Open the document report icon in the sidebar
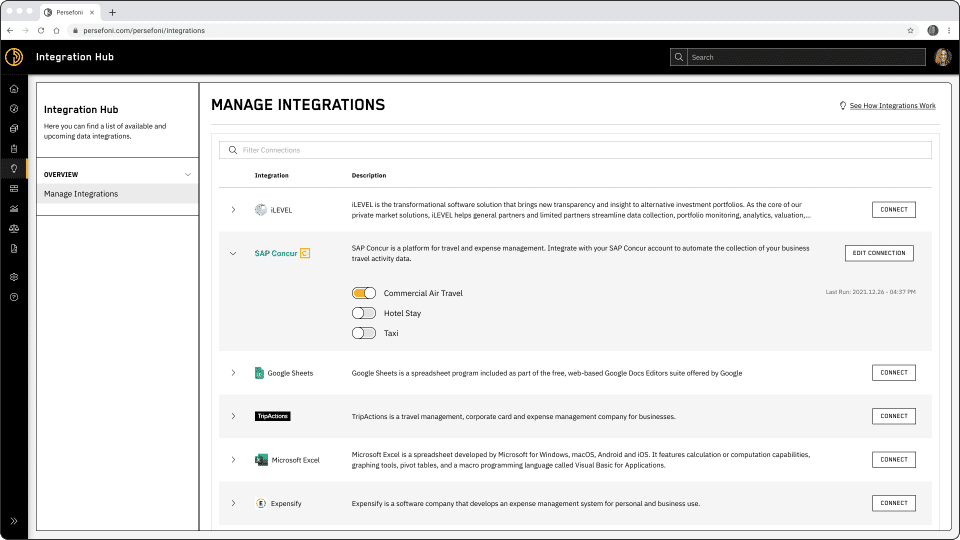Image resolution: width=960 pixels, height=540 pixels. coord(14,249)
